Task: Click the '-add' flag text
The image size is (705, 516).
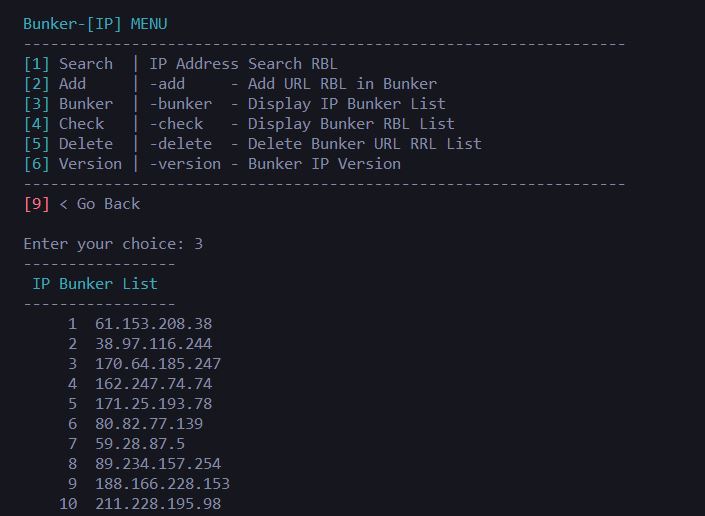Action: coord(167,84)
